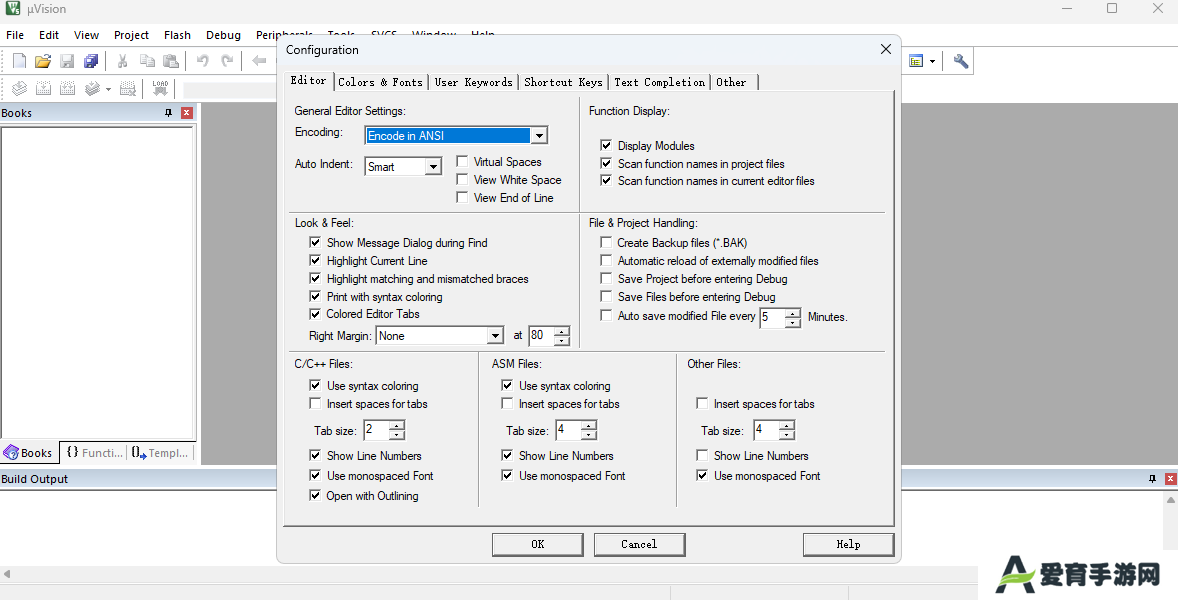
Task: Uncheck Highlight Current Line
Action: click(316, 261)
